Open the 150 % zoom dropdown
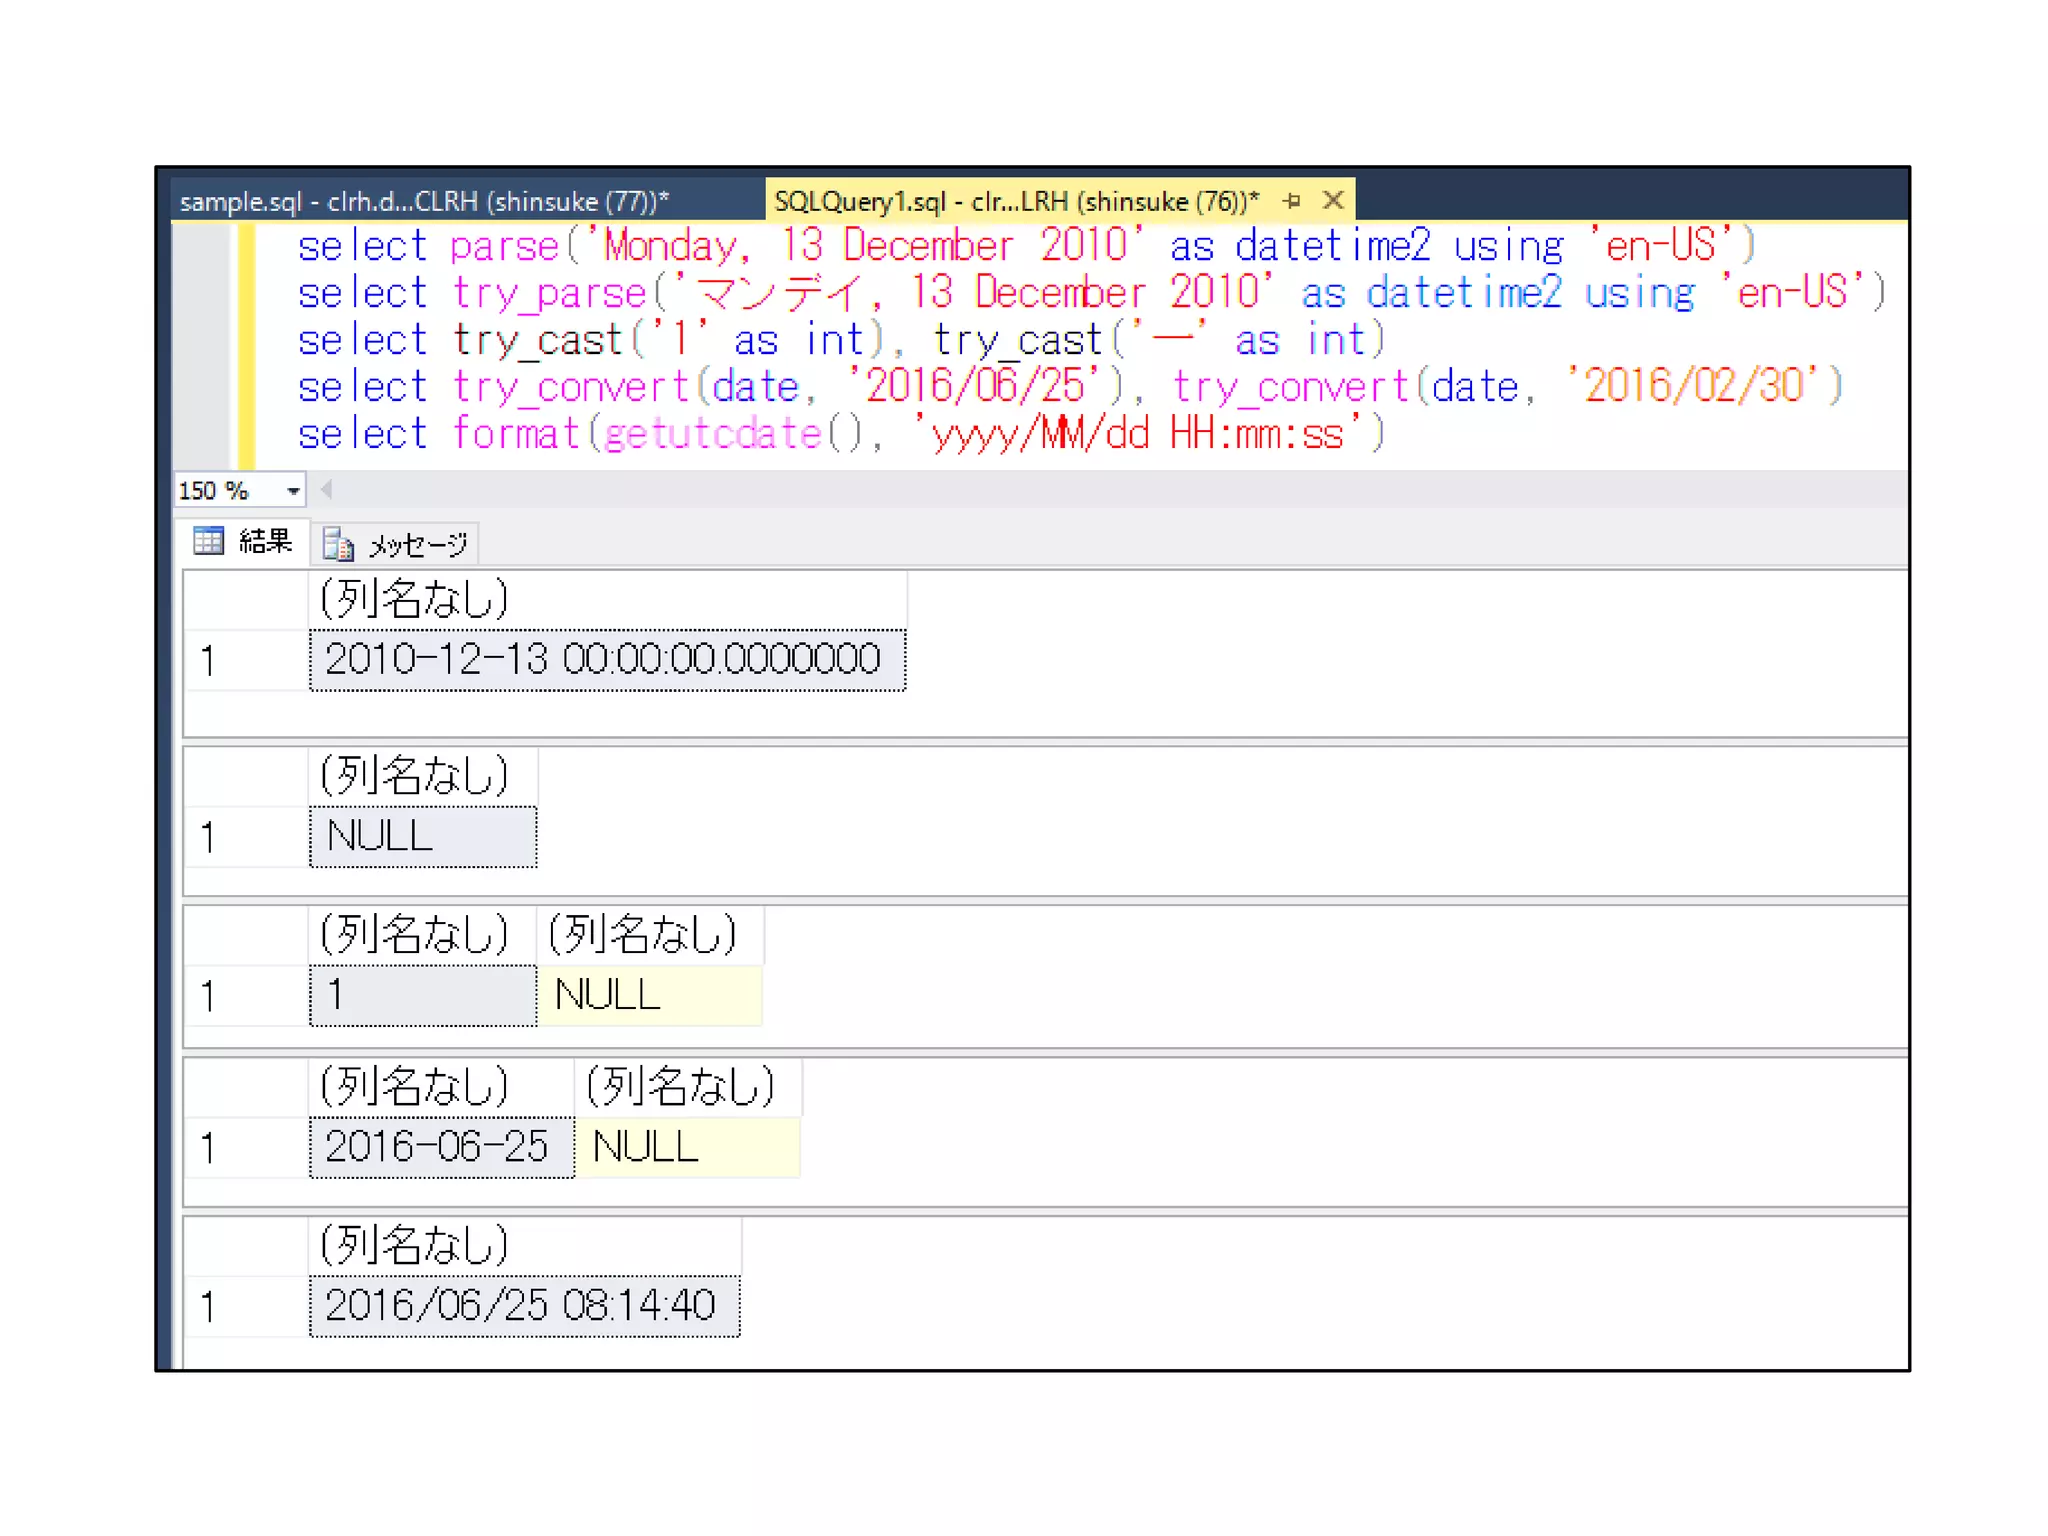2048x1536 pixels. pos(293,491)
